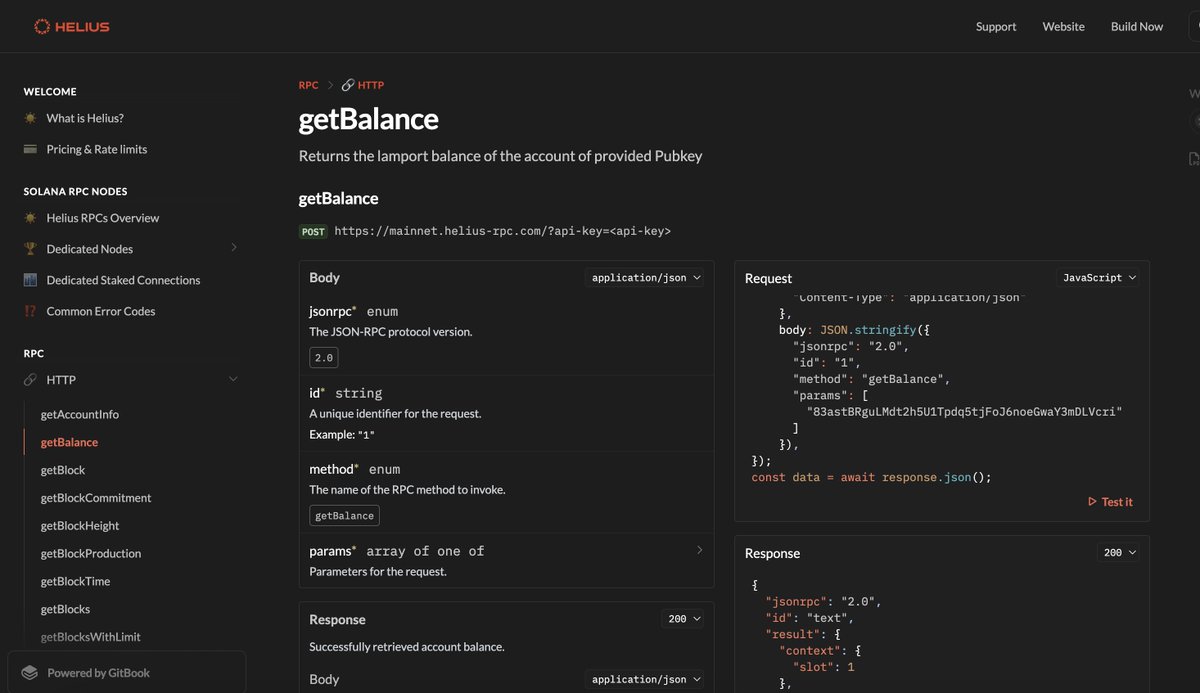
Task: Click the const data = await response.json() line
Action: (x=871, y=477)
